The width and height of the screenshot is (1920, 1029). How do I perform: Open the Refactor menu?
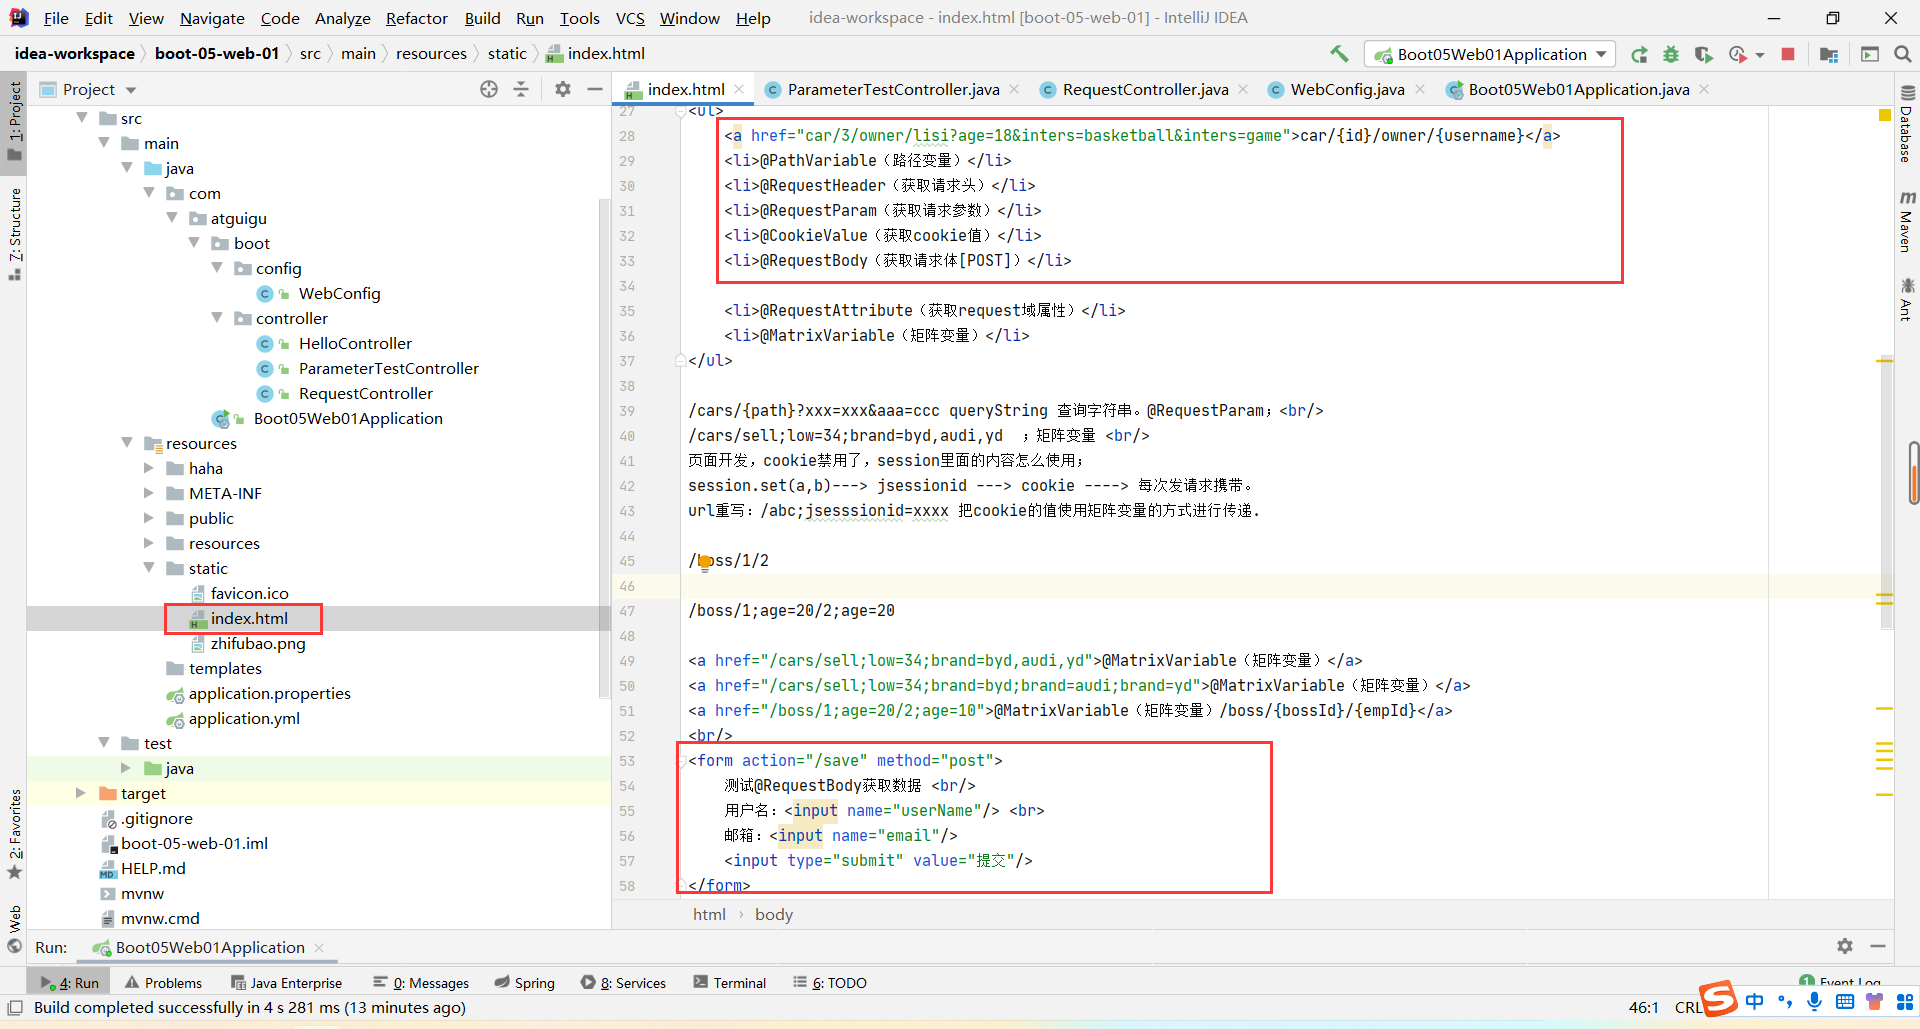point(416,18)
